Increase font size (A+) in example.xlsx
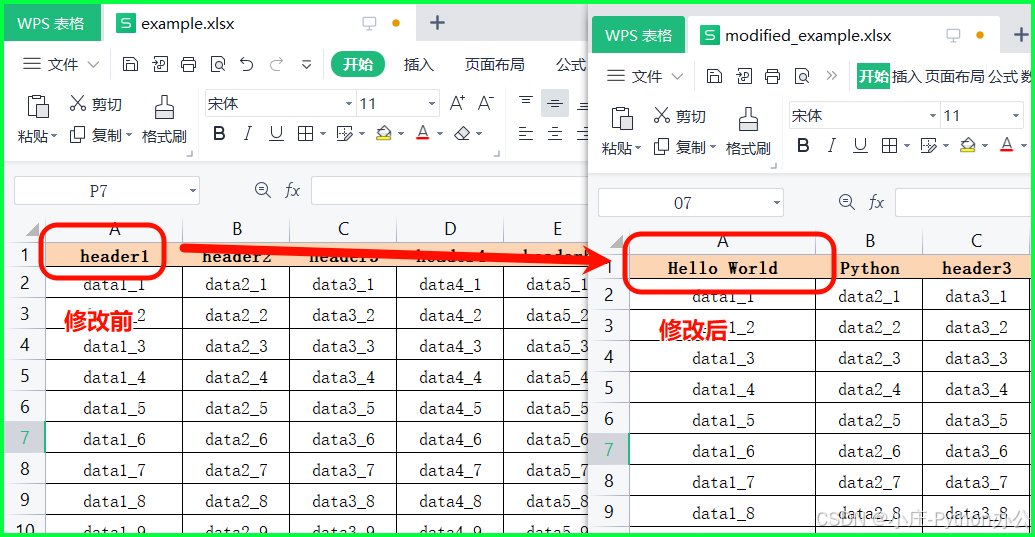 (457, 104)
